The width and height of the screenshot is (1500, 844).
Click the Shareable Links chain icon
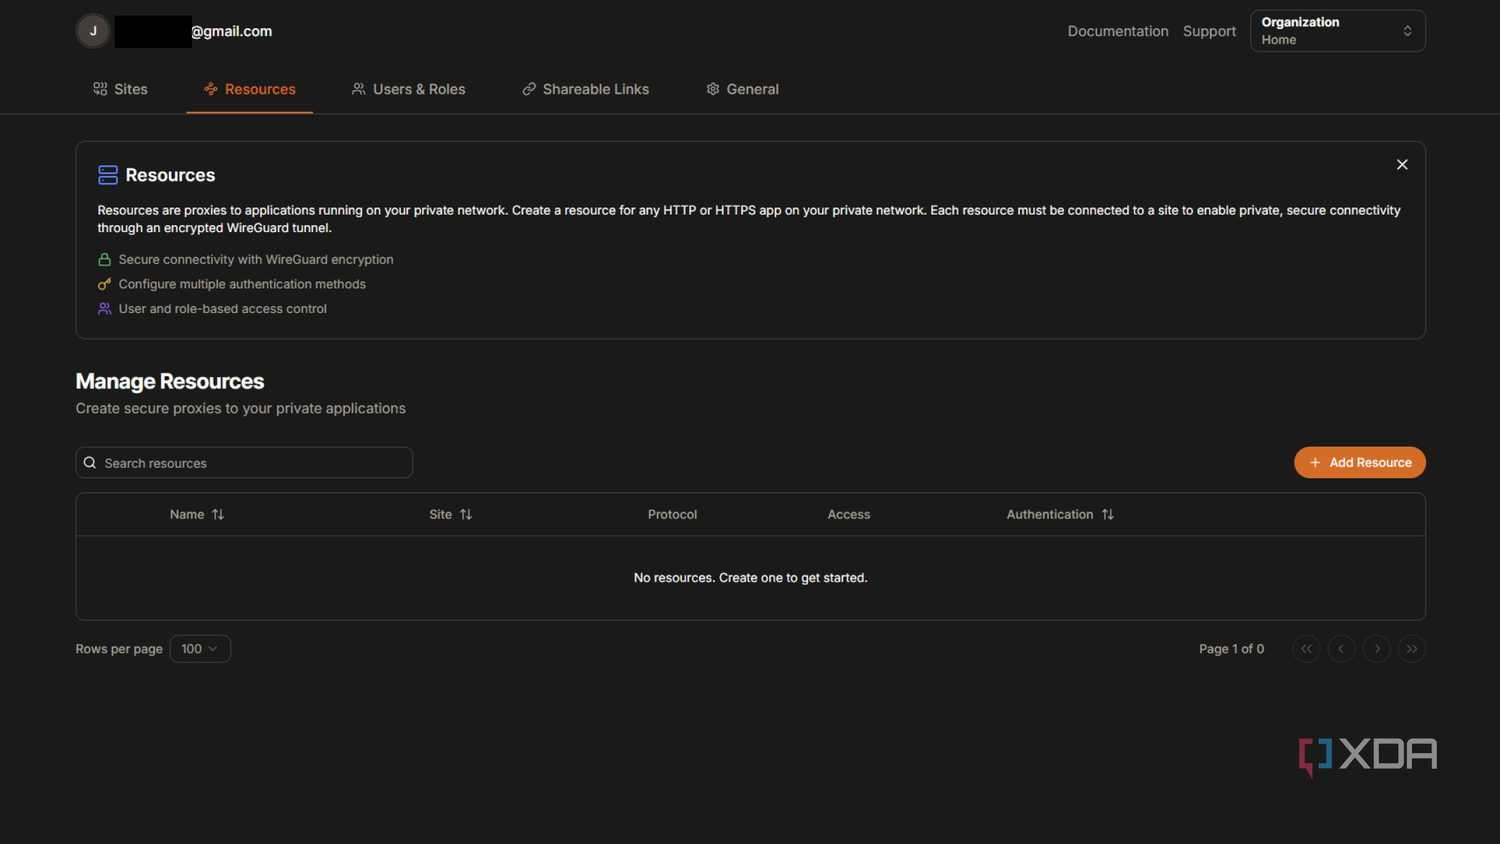(529, 89)
